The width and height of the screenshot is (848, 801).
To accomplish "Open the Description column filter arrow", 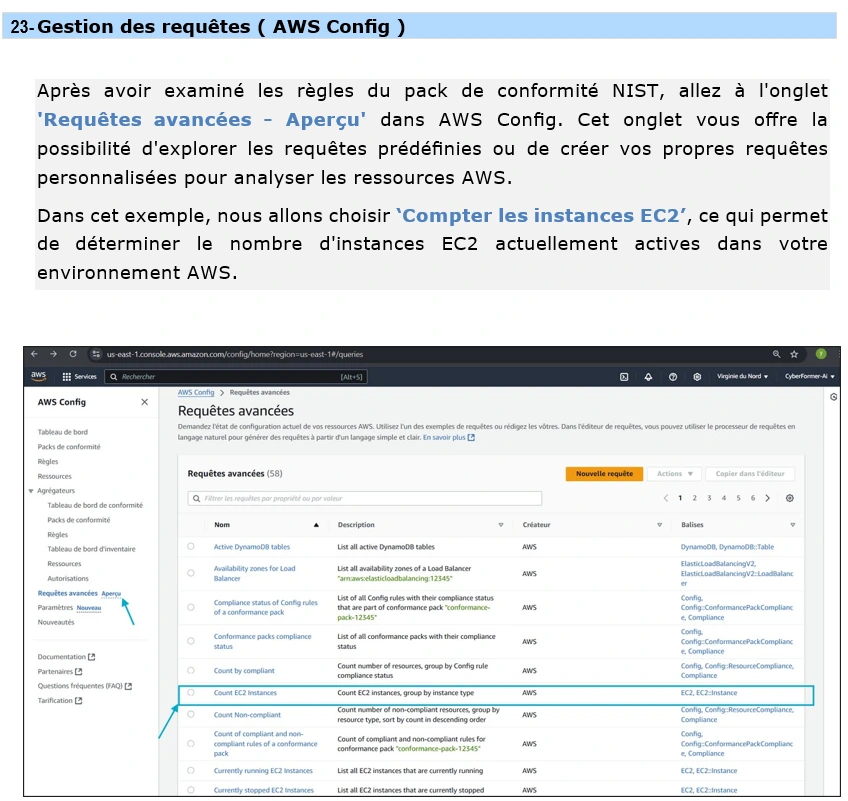I will (x=501, y=525).
